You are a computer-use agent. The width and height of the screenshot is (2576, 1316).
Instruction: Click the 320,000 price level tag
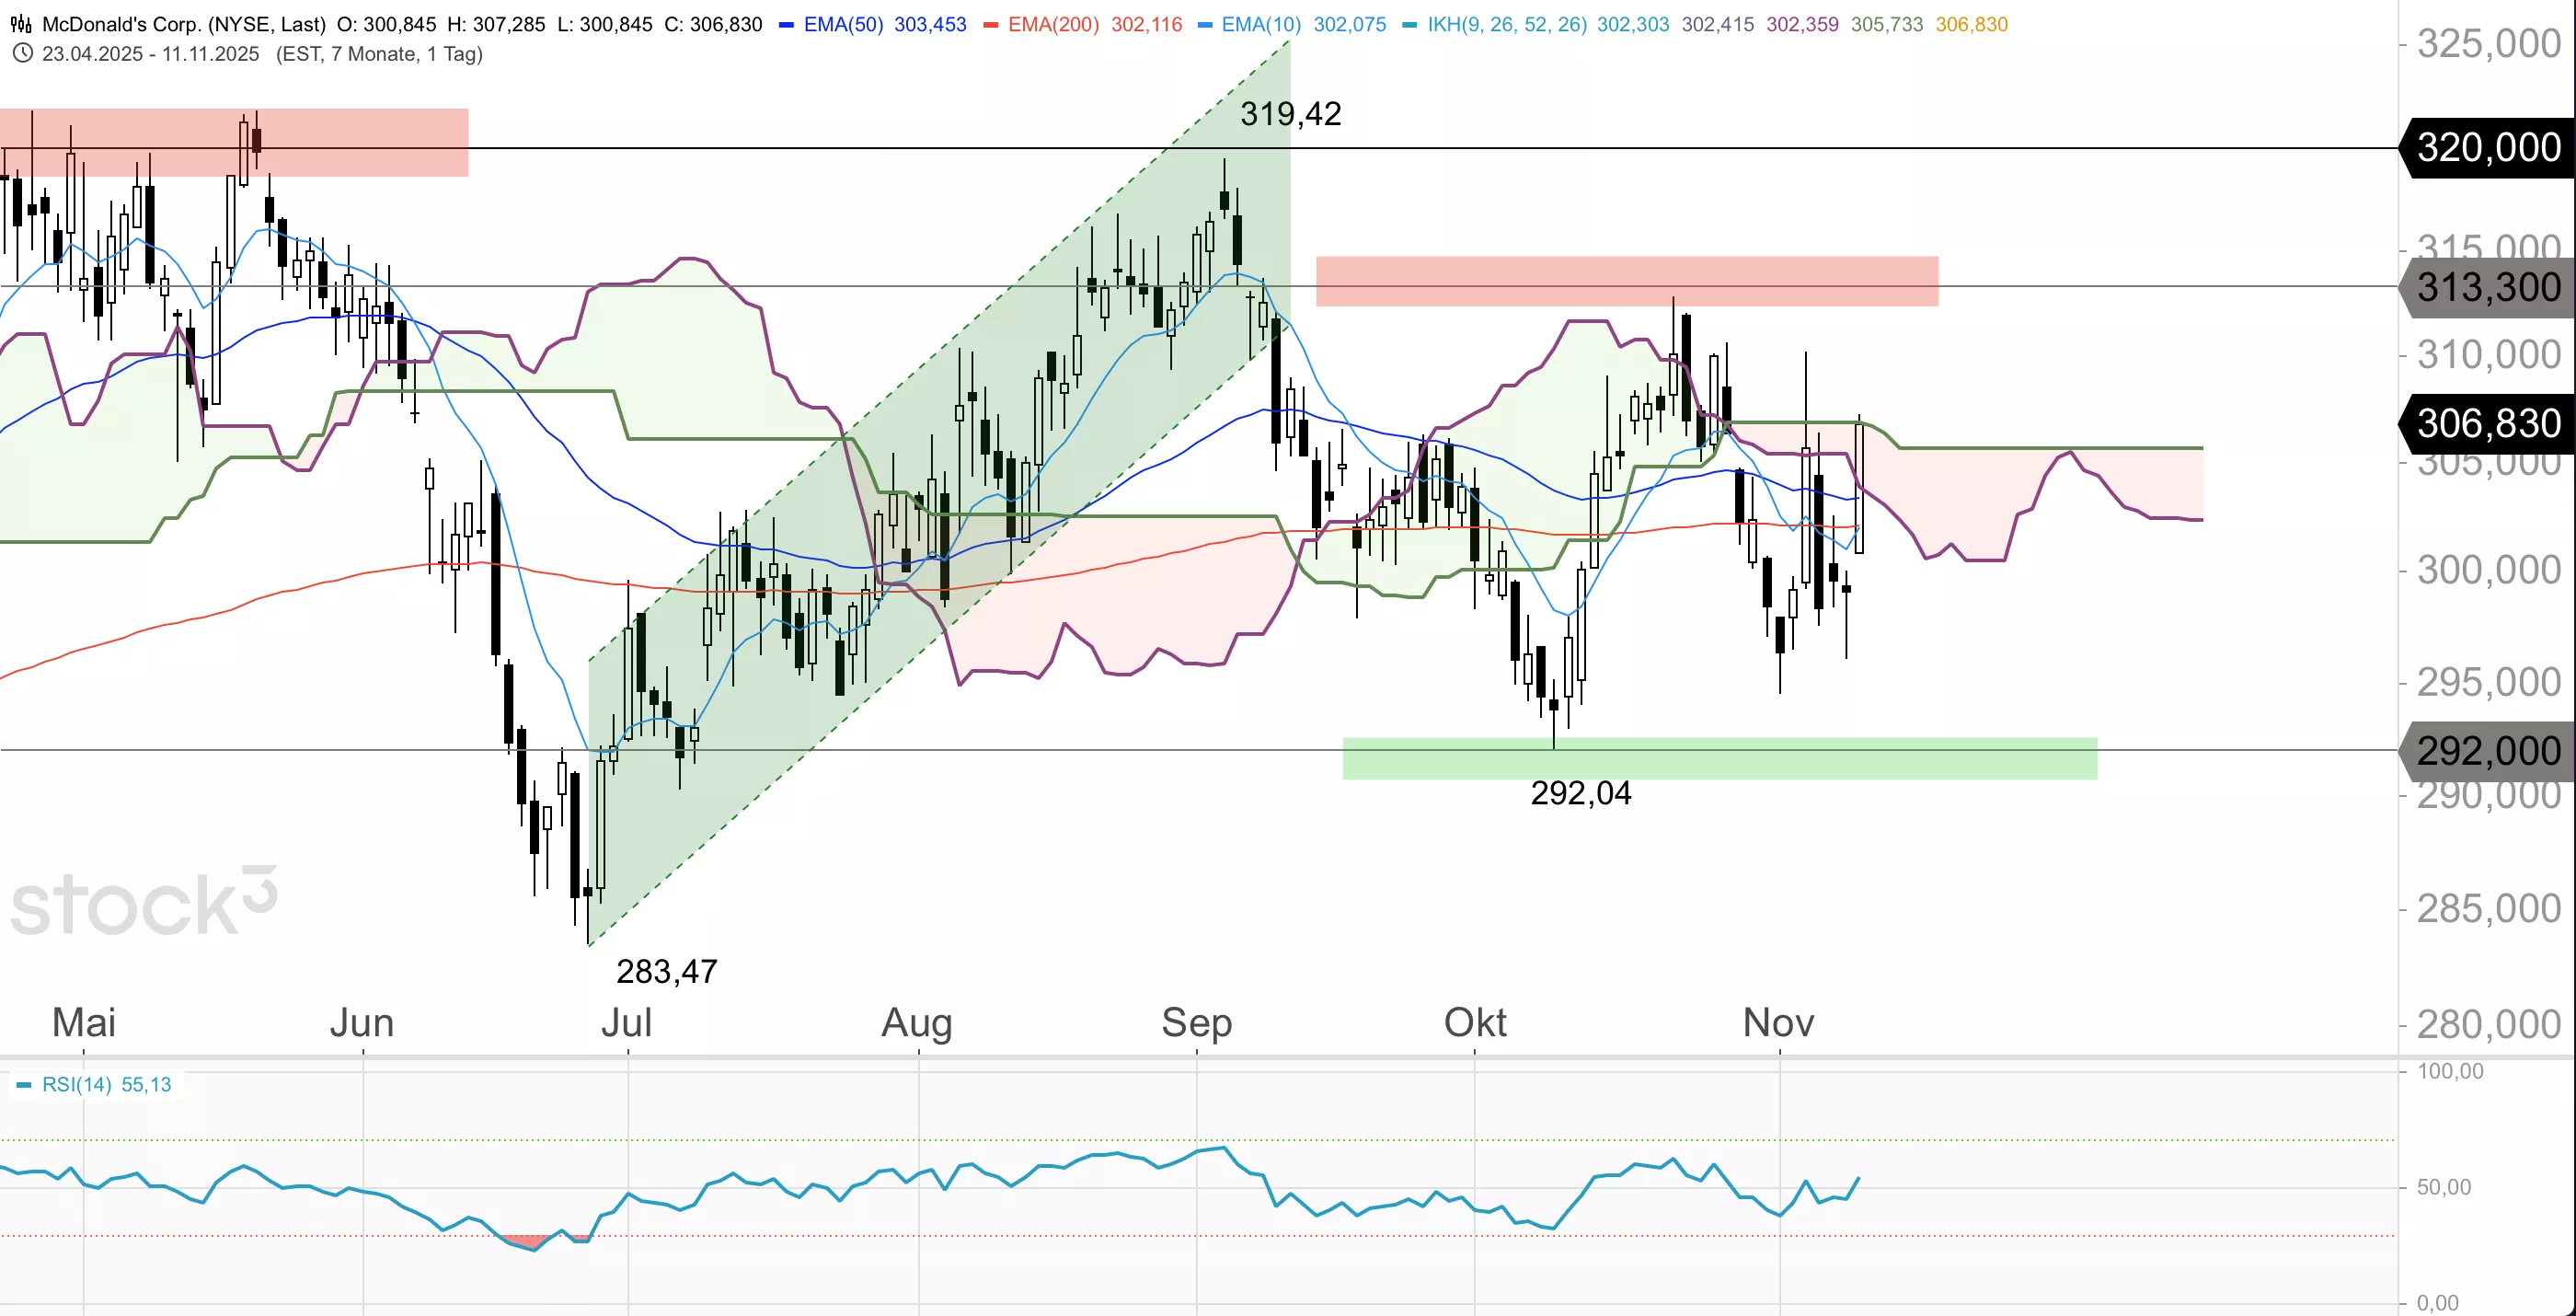[2487, 148]
